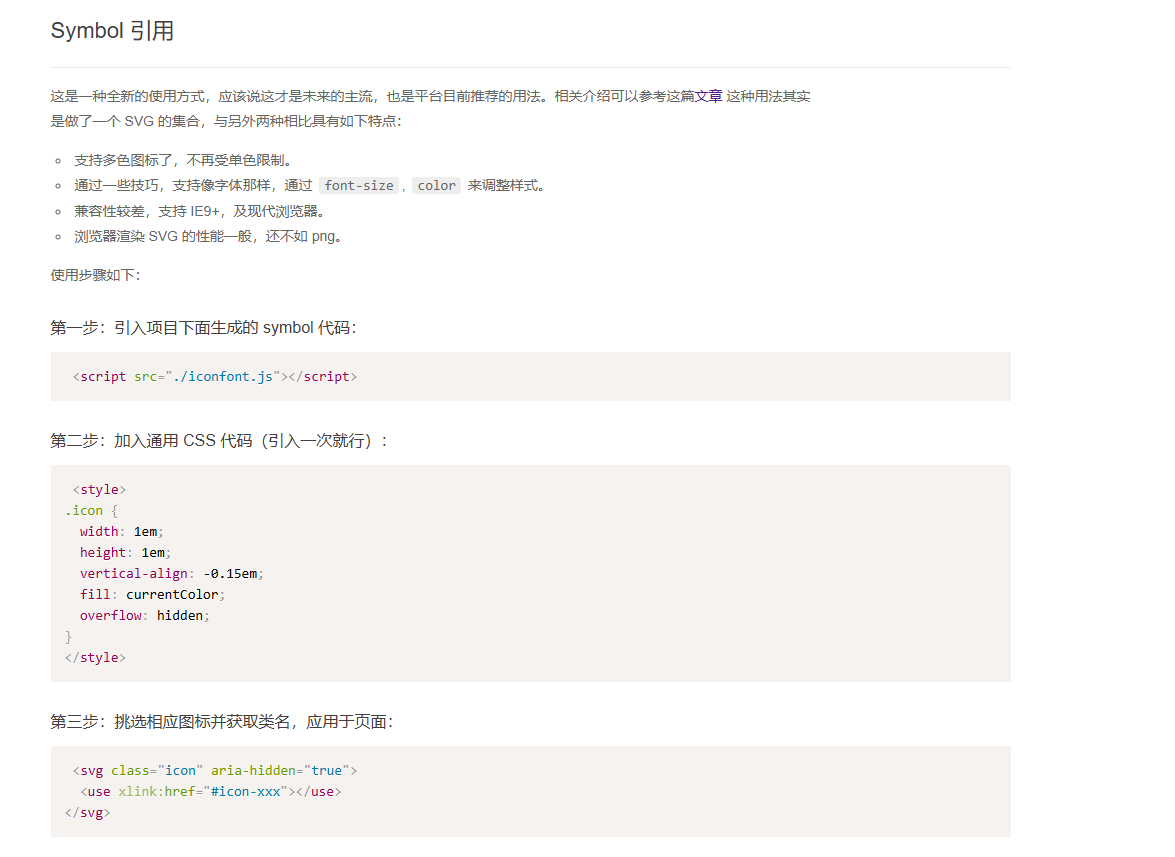Image resolution: width=1175 pixels, height=857 pixels.
Task: Click the closing </style> tag line
Action: pos(95,658)
